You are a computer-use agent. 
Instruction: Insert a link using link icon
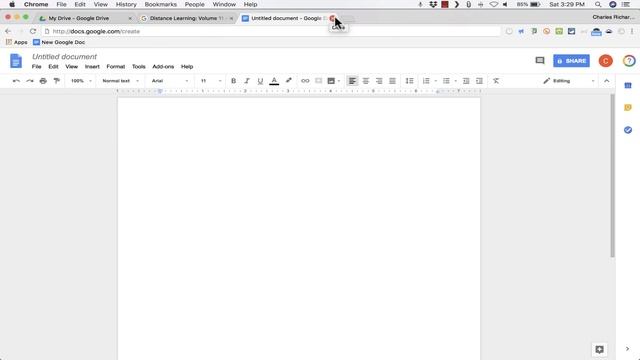point(305,81)
